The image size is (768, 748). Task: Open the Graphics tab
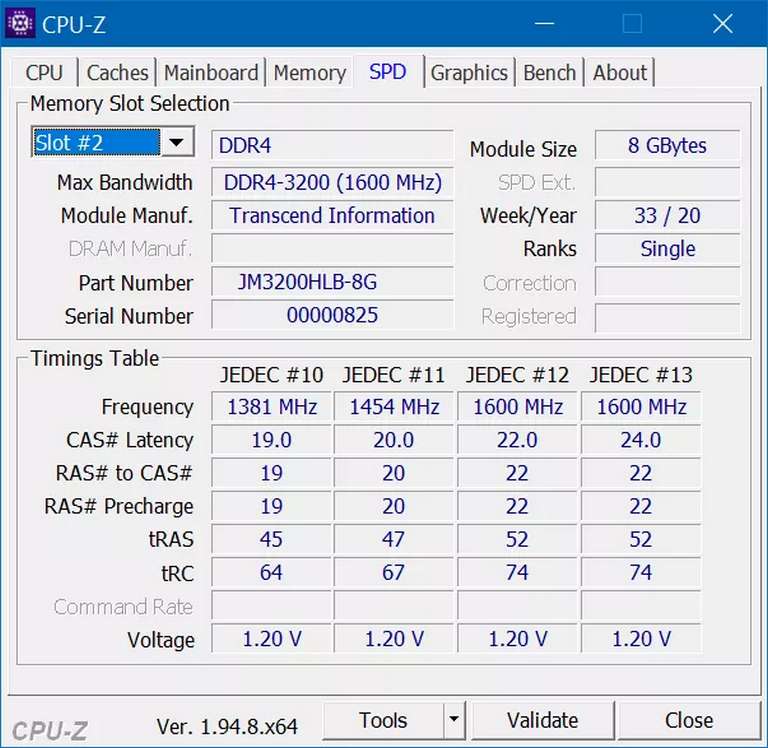[x=469, y=72]
